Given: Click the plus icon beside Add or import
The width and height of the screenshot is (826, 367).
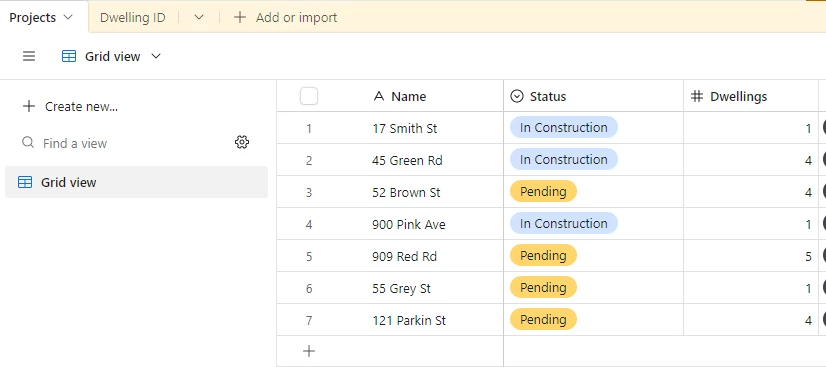Looking at the screenshot, I should pyautogui.click(x=240, y=17).
